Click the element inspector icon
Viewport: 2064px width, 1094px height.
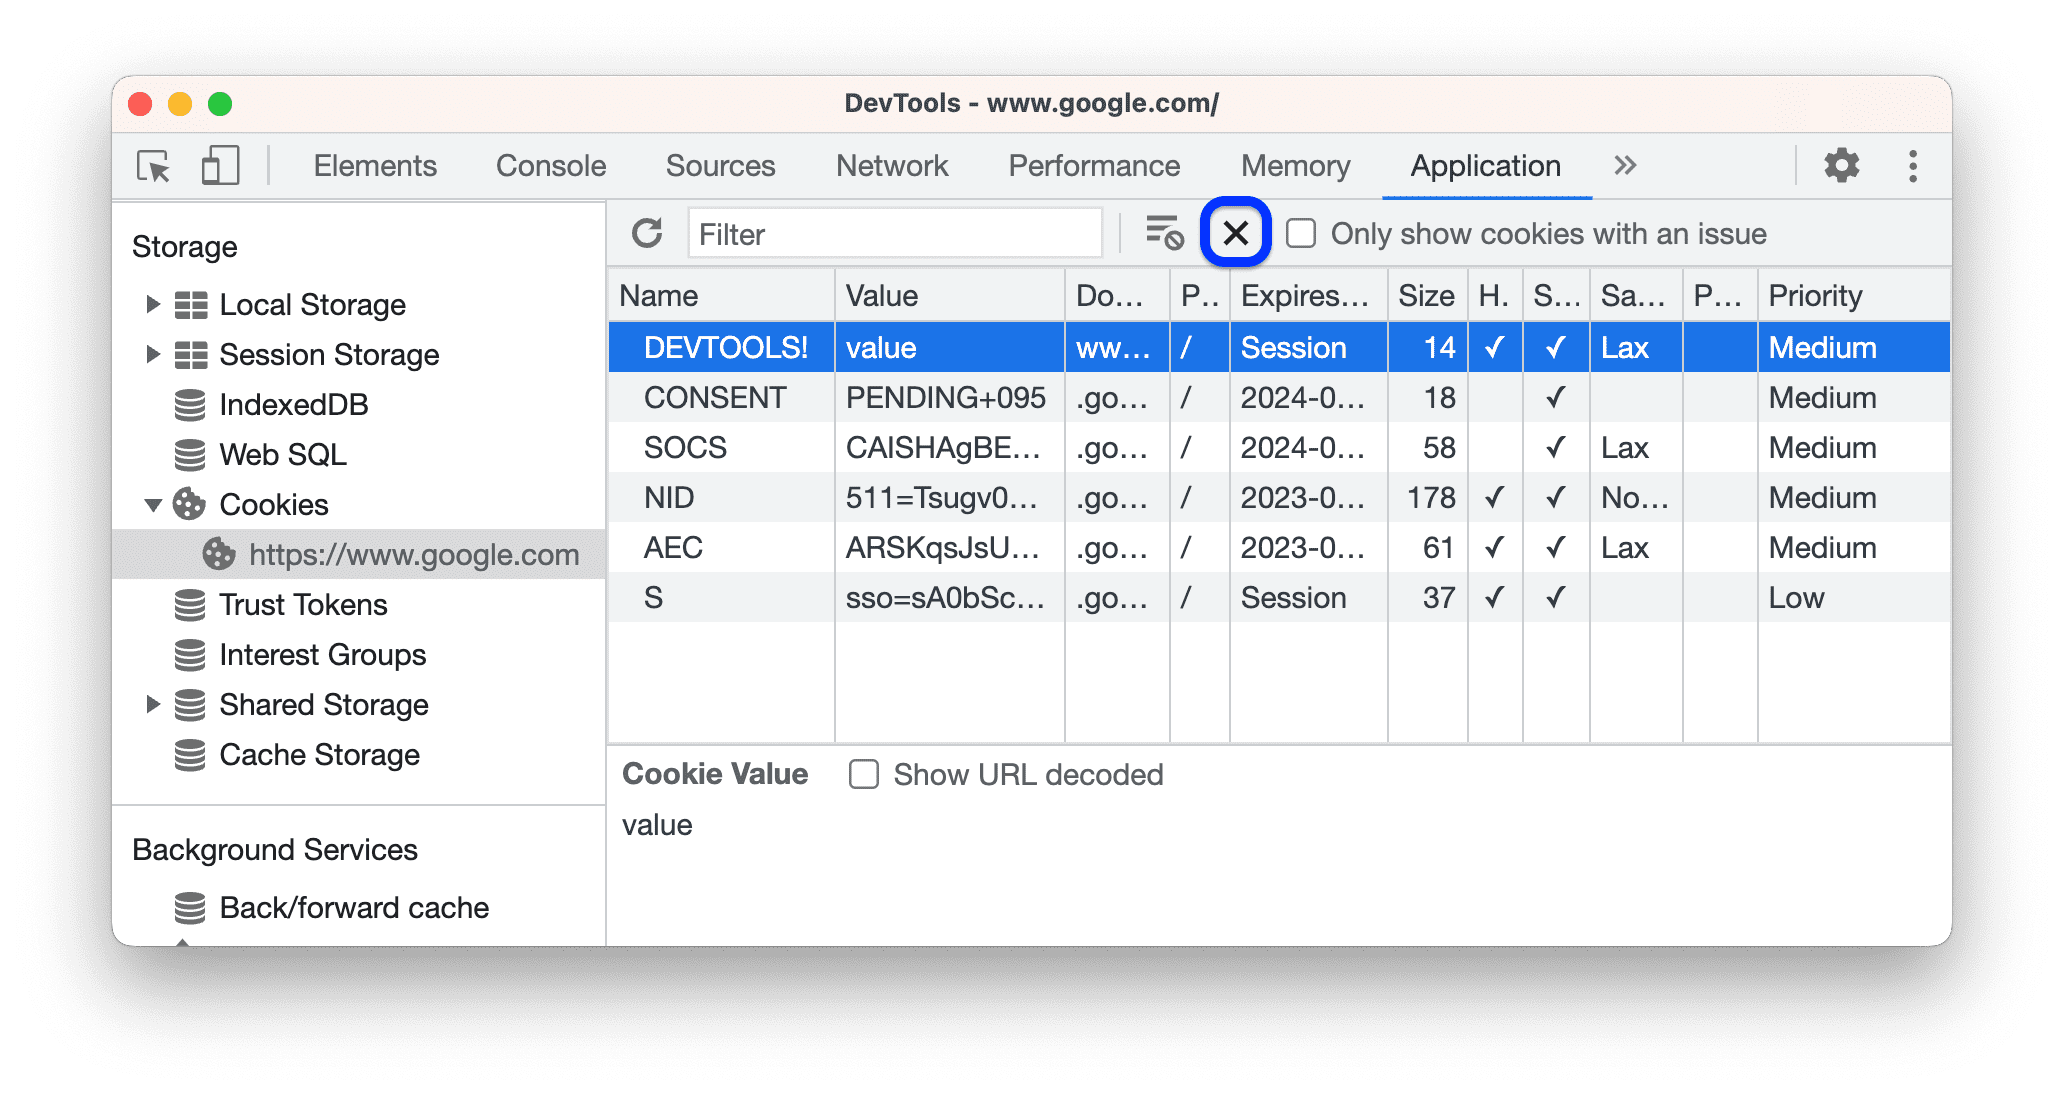pos(154,164)
